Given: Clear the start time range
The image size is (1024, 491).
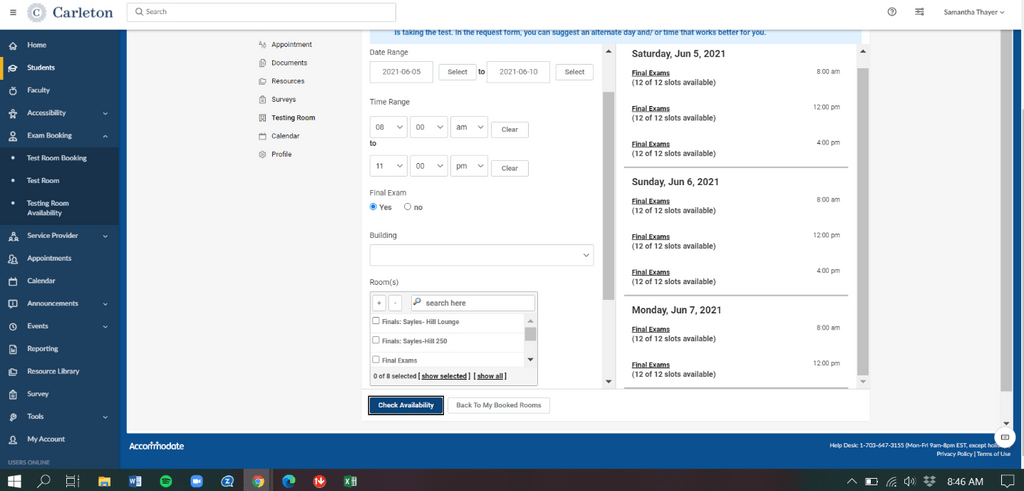Looking at the screenshot, I should tap(509, 129).
